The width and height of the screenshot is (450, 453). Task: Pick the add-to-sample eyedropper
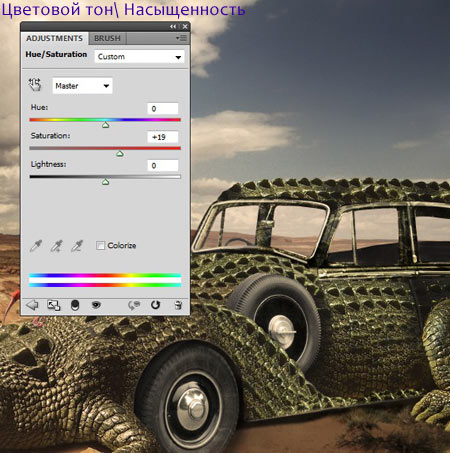click(56, 246)
